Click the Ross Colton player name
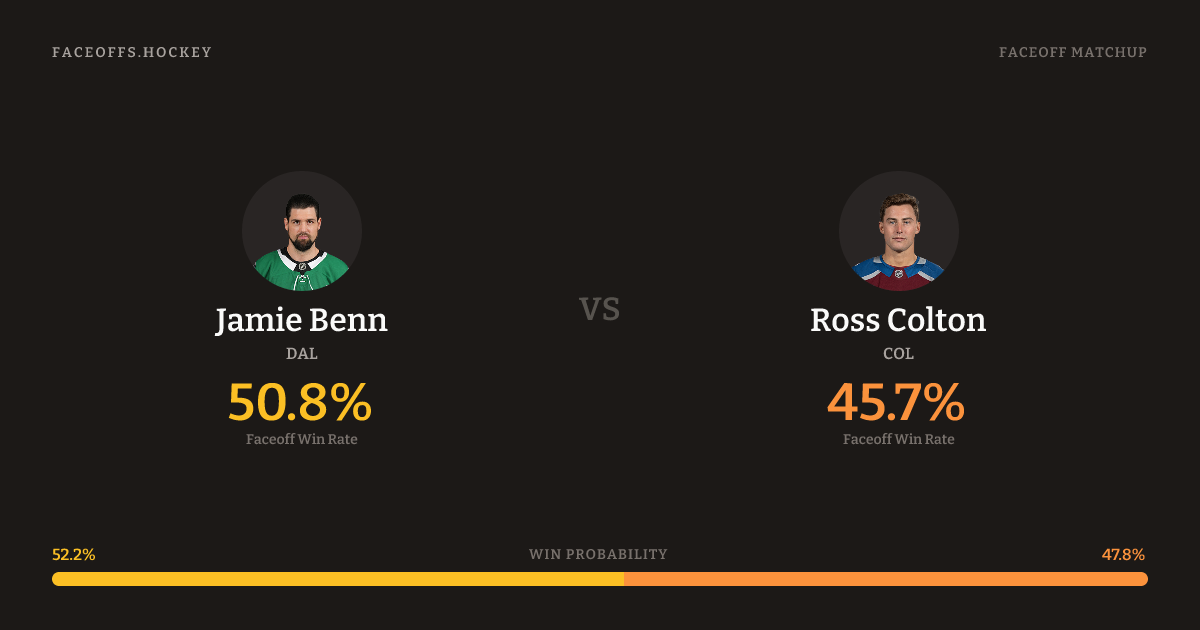Viewport: 1200px width, 630px height. [898, 321]
